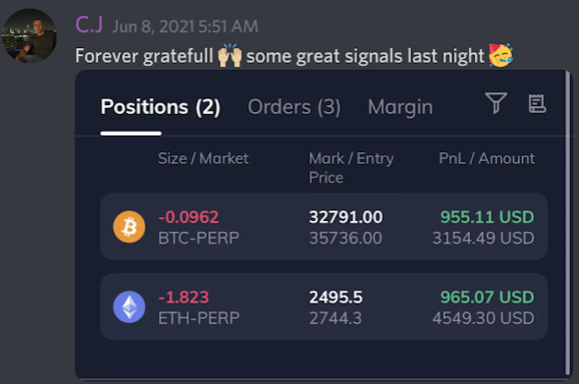Click the PnL / Amount column header
This screenshot has width=579, height=384.
pos(487,158)
